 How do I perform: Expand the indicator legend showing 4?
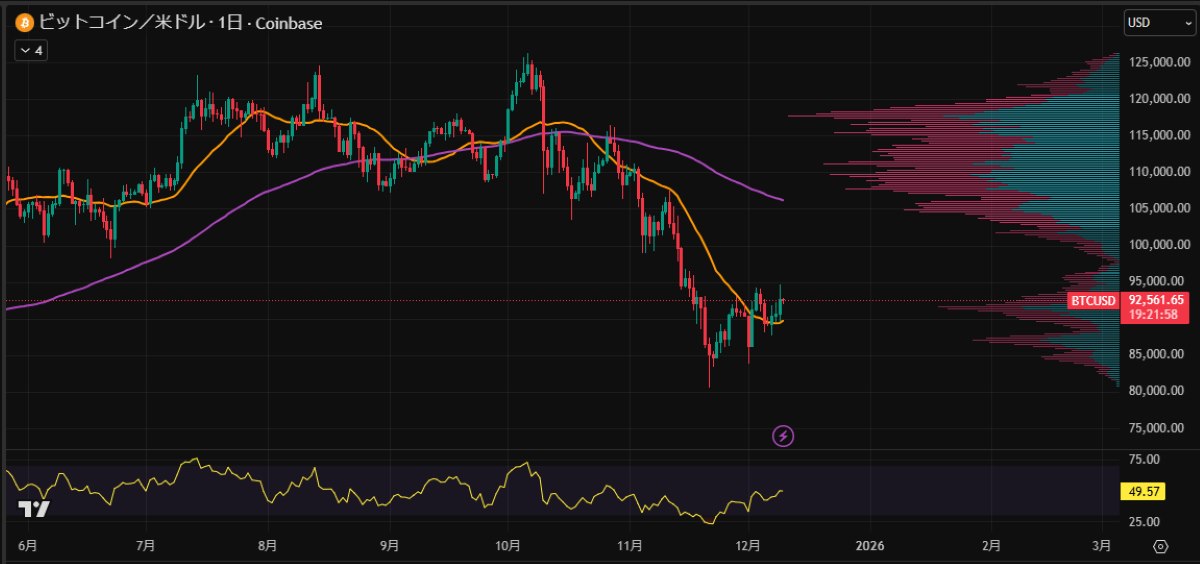pyautogui.click(x=31, y=50)
